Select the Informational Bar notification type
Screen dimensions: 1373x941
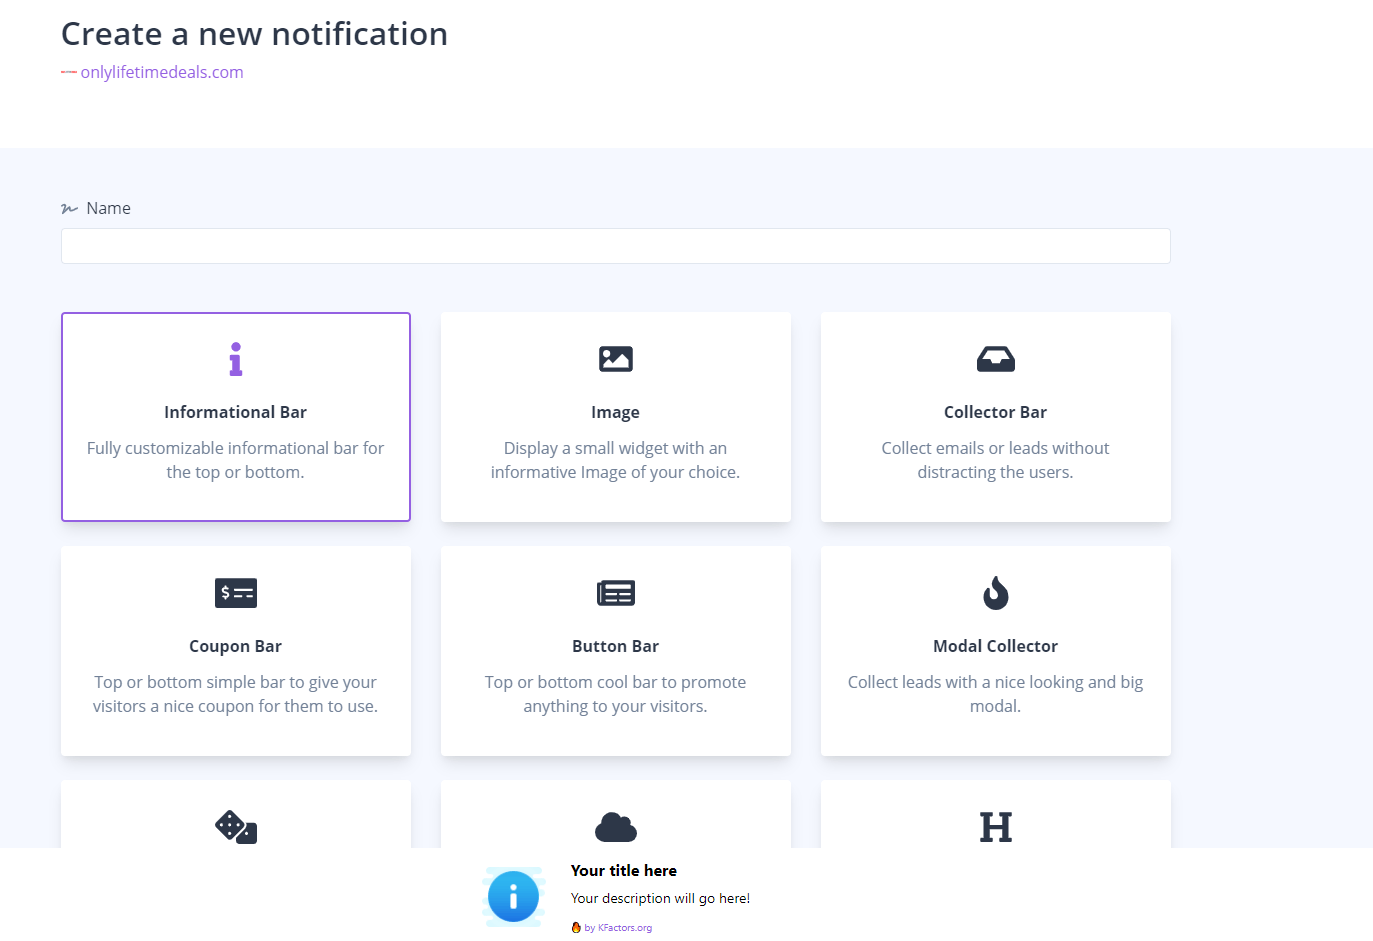click(x=235, y=417)
